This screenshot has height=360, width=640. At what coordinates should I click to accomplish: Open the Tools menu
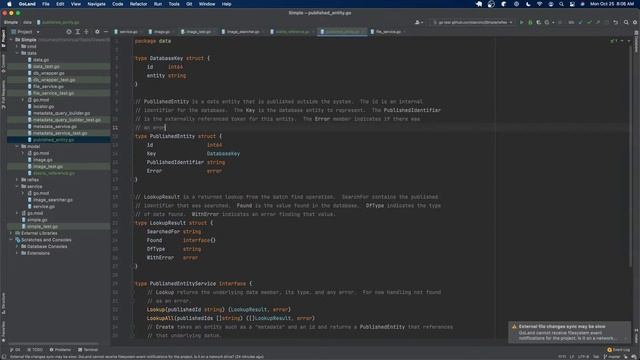click(174, 4)
